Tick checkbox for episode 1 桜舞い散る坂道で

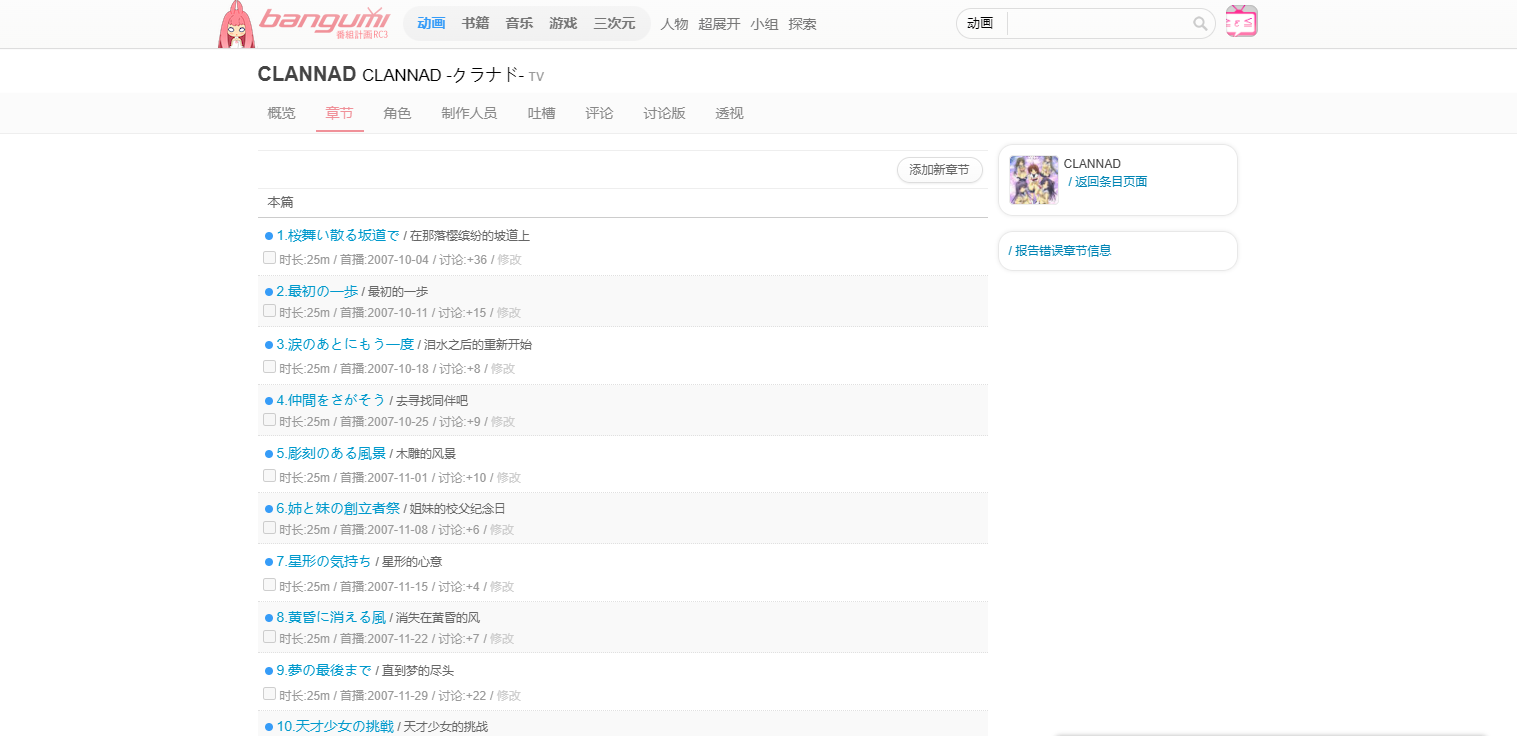click(x=269, y=258)
